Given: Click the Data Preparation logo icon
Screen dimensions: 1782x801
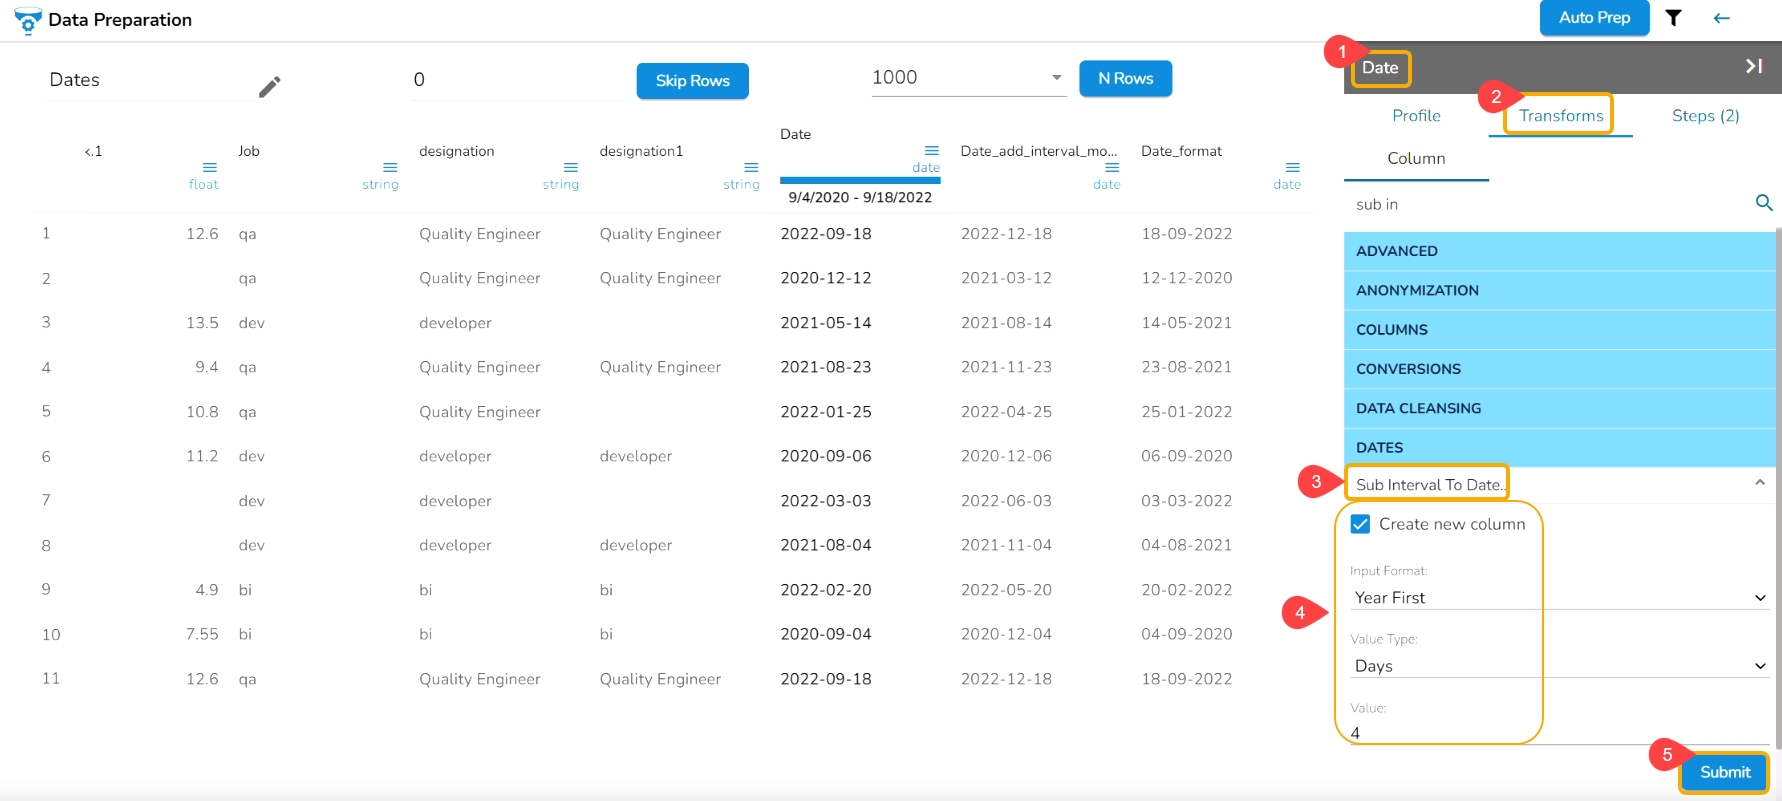Looking at the screenshot, I should (x=27, y=20).
